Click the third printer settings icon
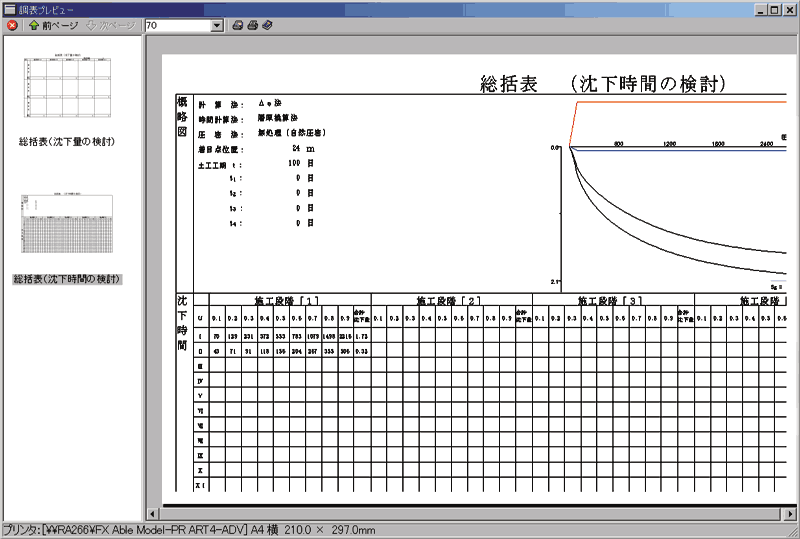 pos(267,26)
